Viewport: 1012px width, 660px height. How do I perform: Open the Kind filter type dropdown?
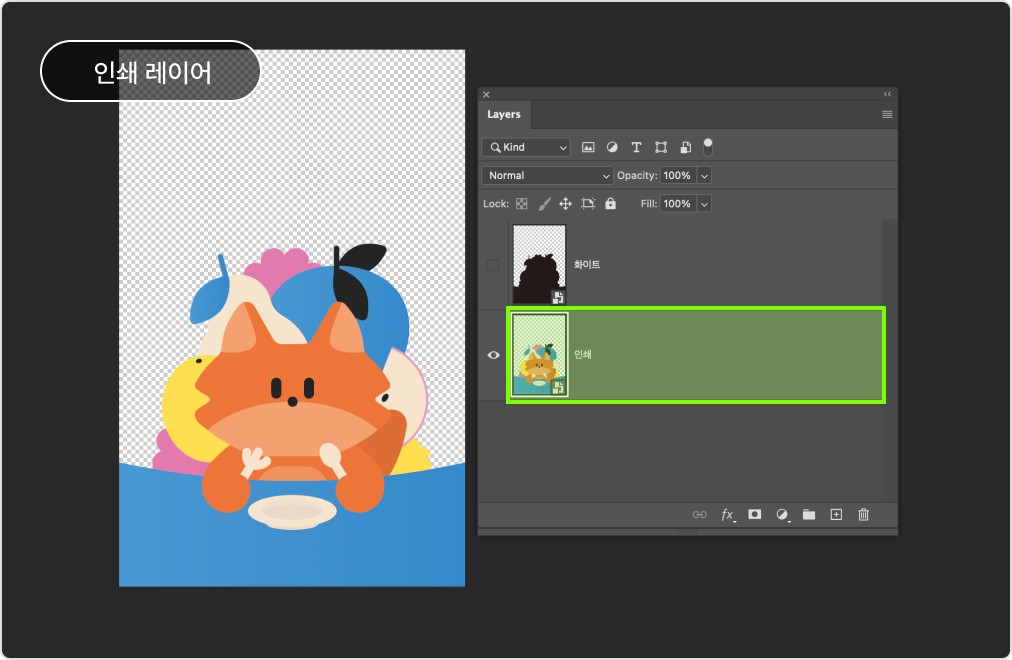click(x=526, y=147)
